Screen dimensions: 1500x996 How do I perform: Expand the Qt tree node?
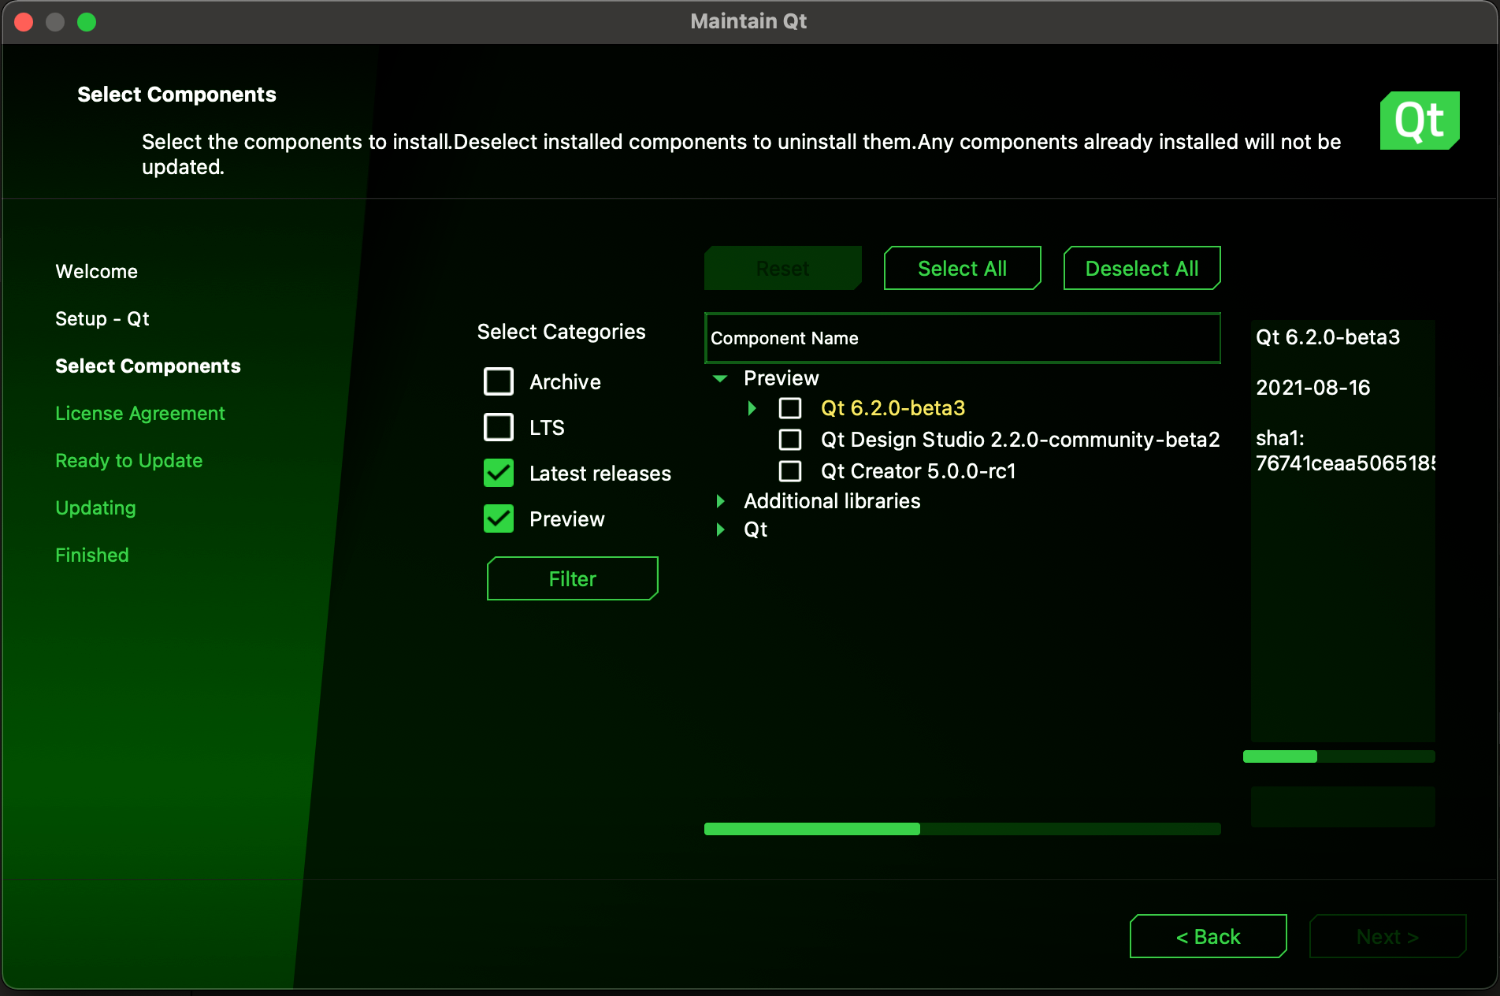[722, 529]
